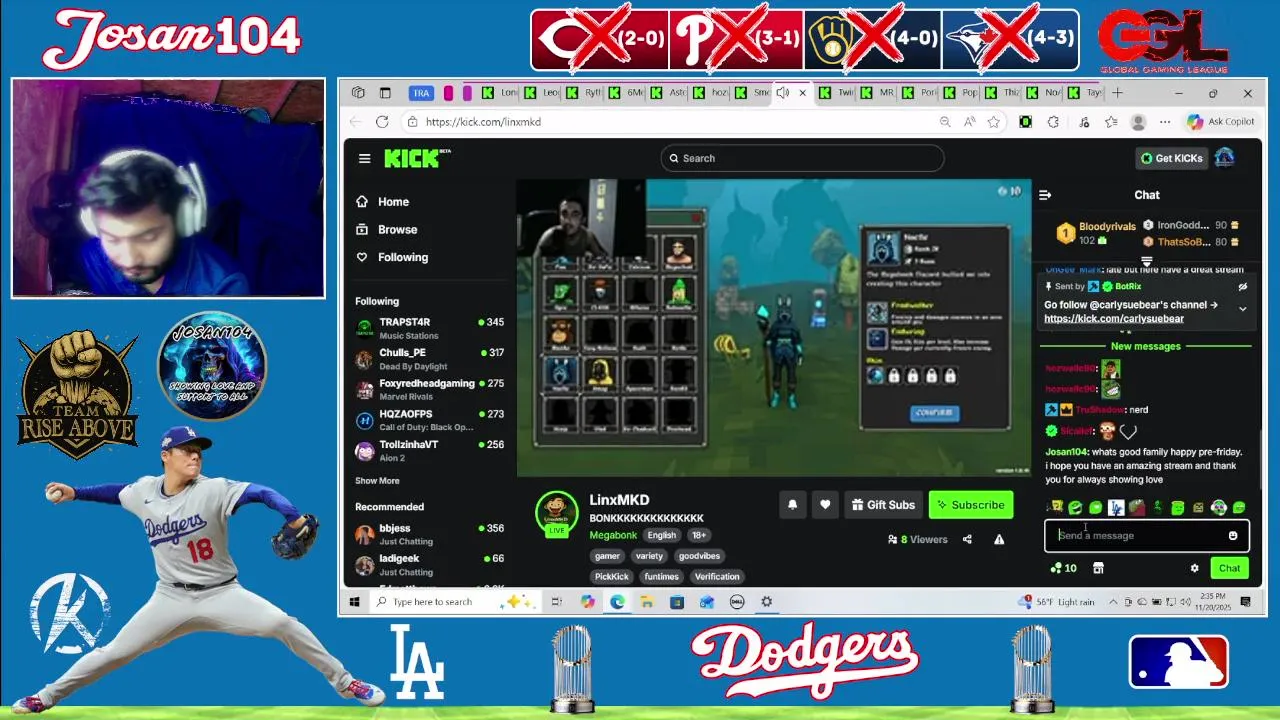Click the variety tag
Viewport: 1280px width, 720px height.
pyautogui.click(x=649, y=556)
